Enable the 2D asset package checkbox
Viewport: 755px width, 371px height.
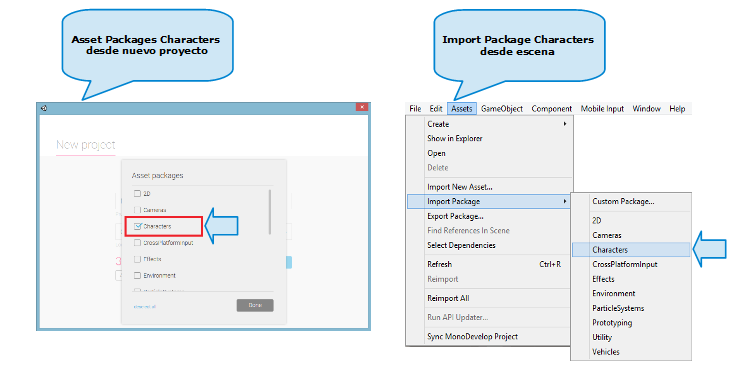[x=137, y=193]
